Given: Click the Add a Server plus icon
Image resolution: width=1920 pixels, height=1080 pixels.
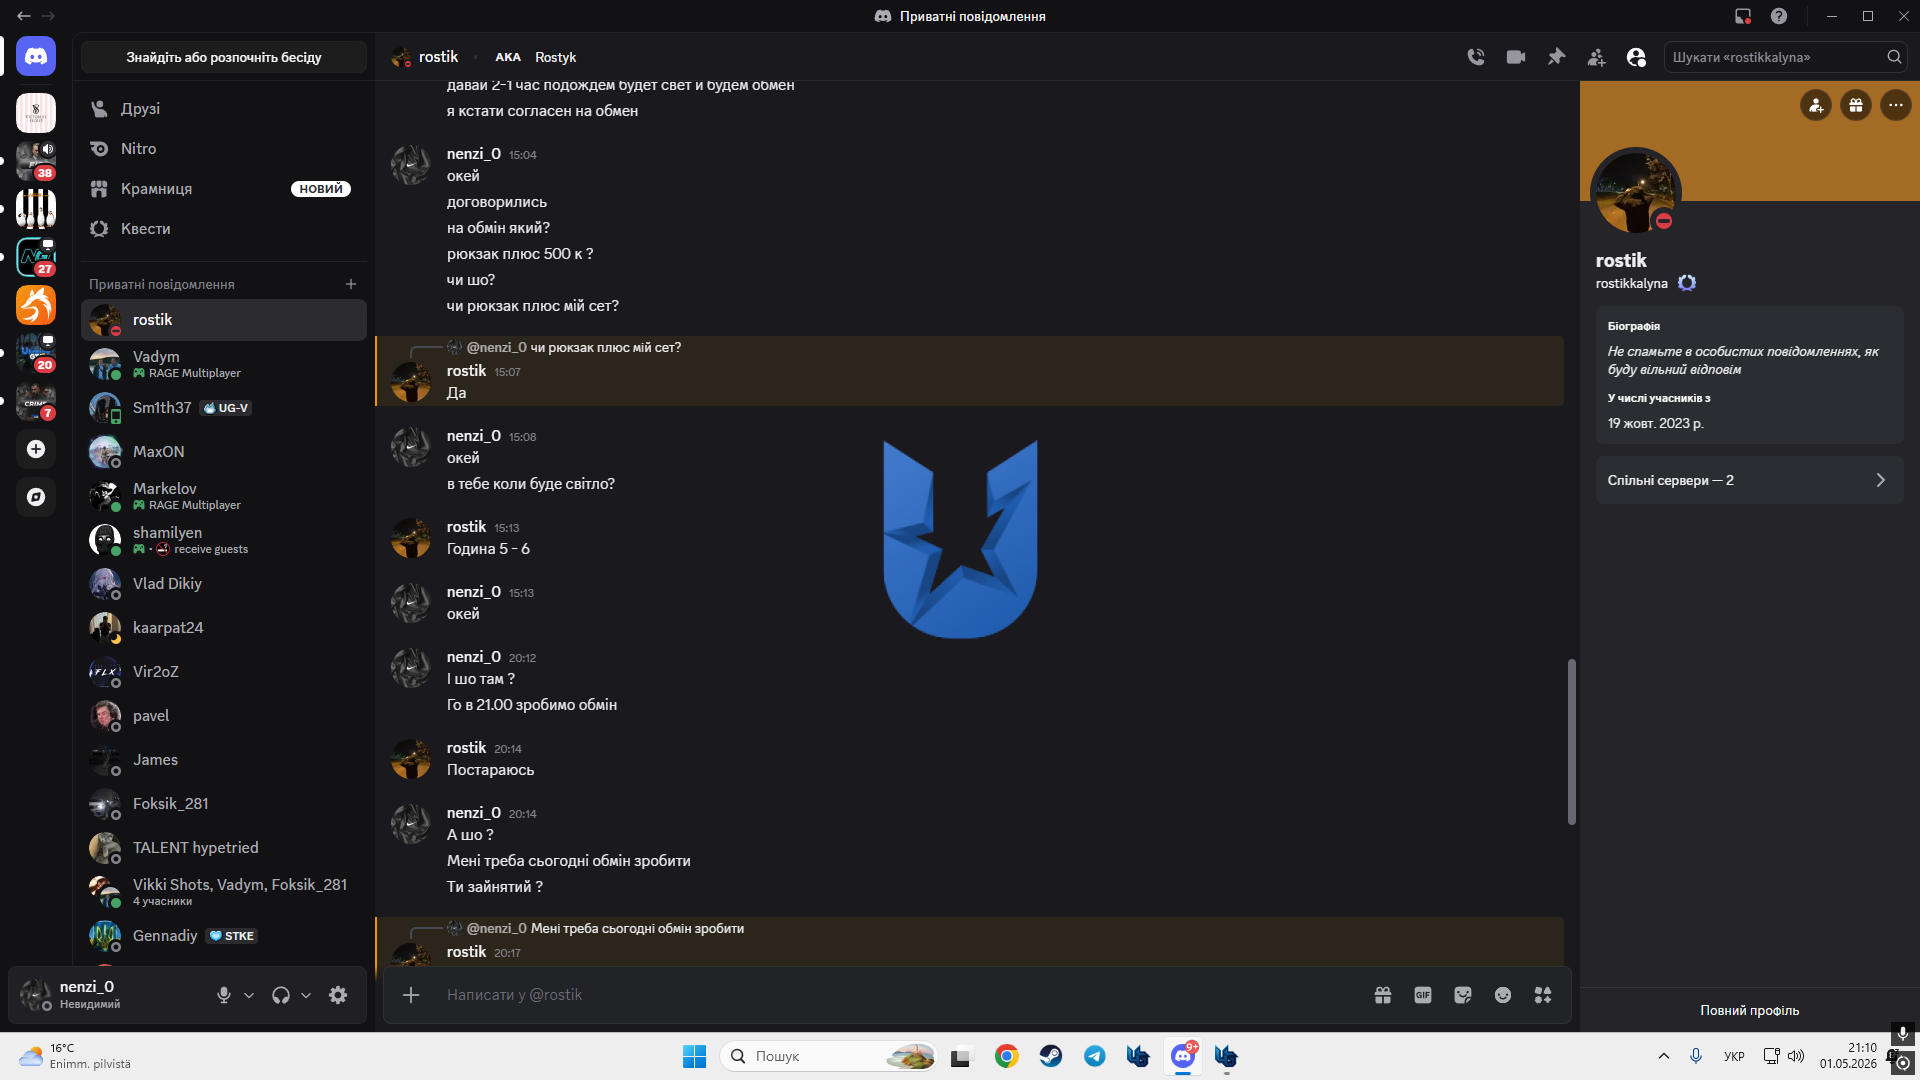Looking at the screenshot, I should coord(36,449).
